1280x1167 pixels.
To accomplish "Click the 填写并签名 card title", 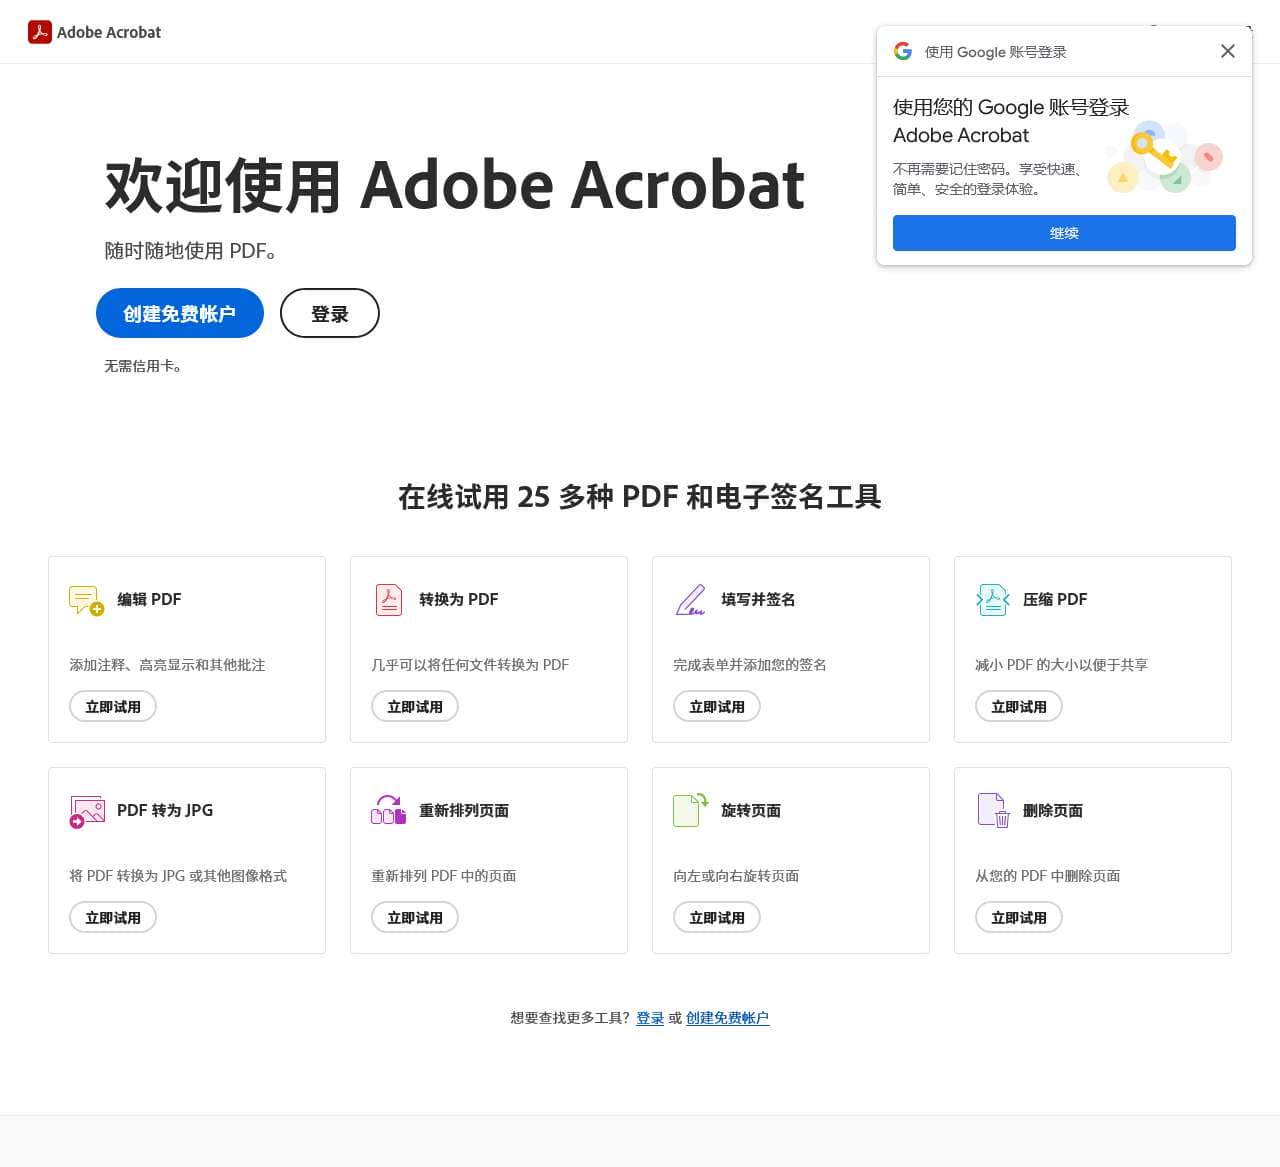I will pyautogui.click(x=758, y=599).
